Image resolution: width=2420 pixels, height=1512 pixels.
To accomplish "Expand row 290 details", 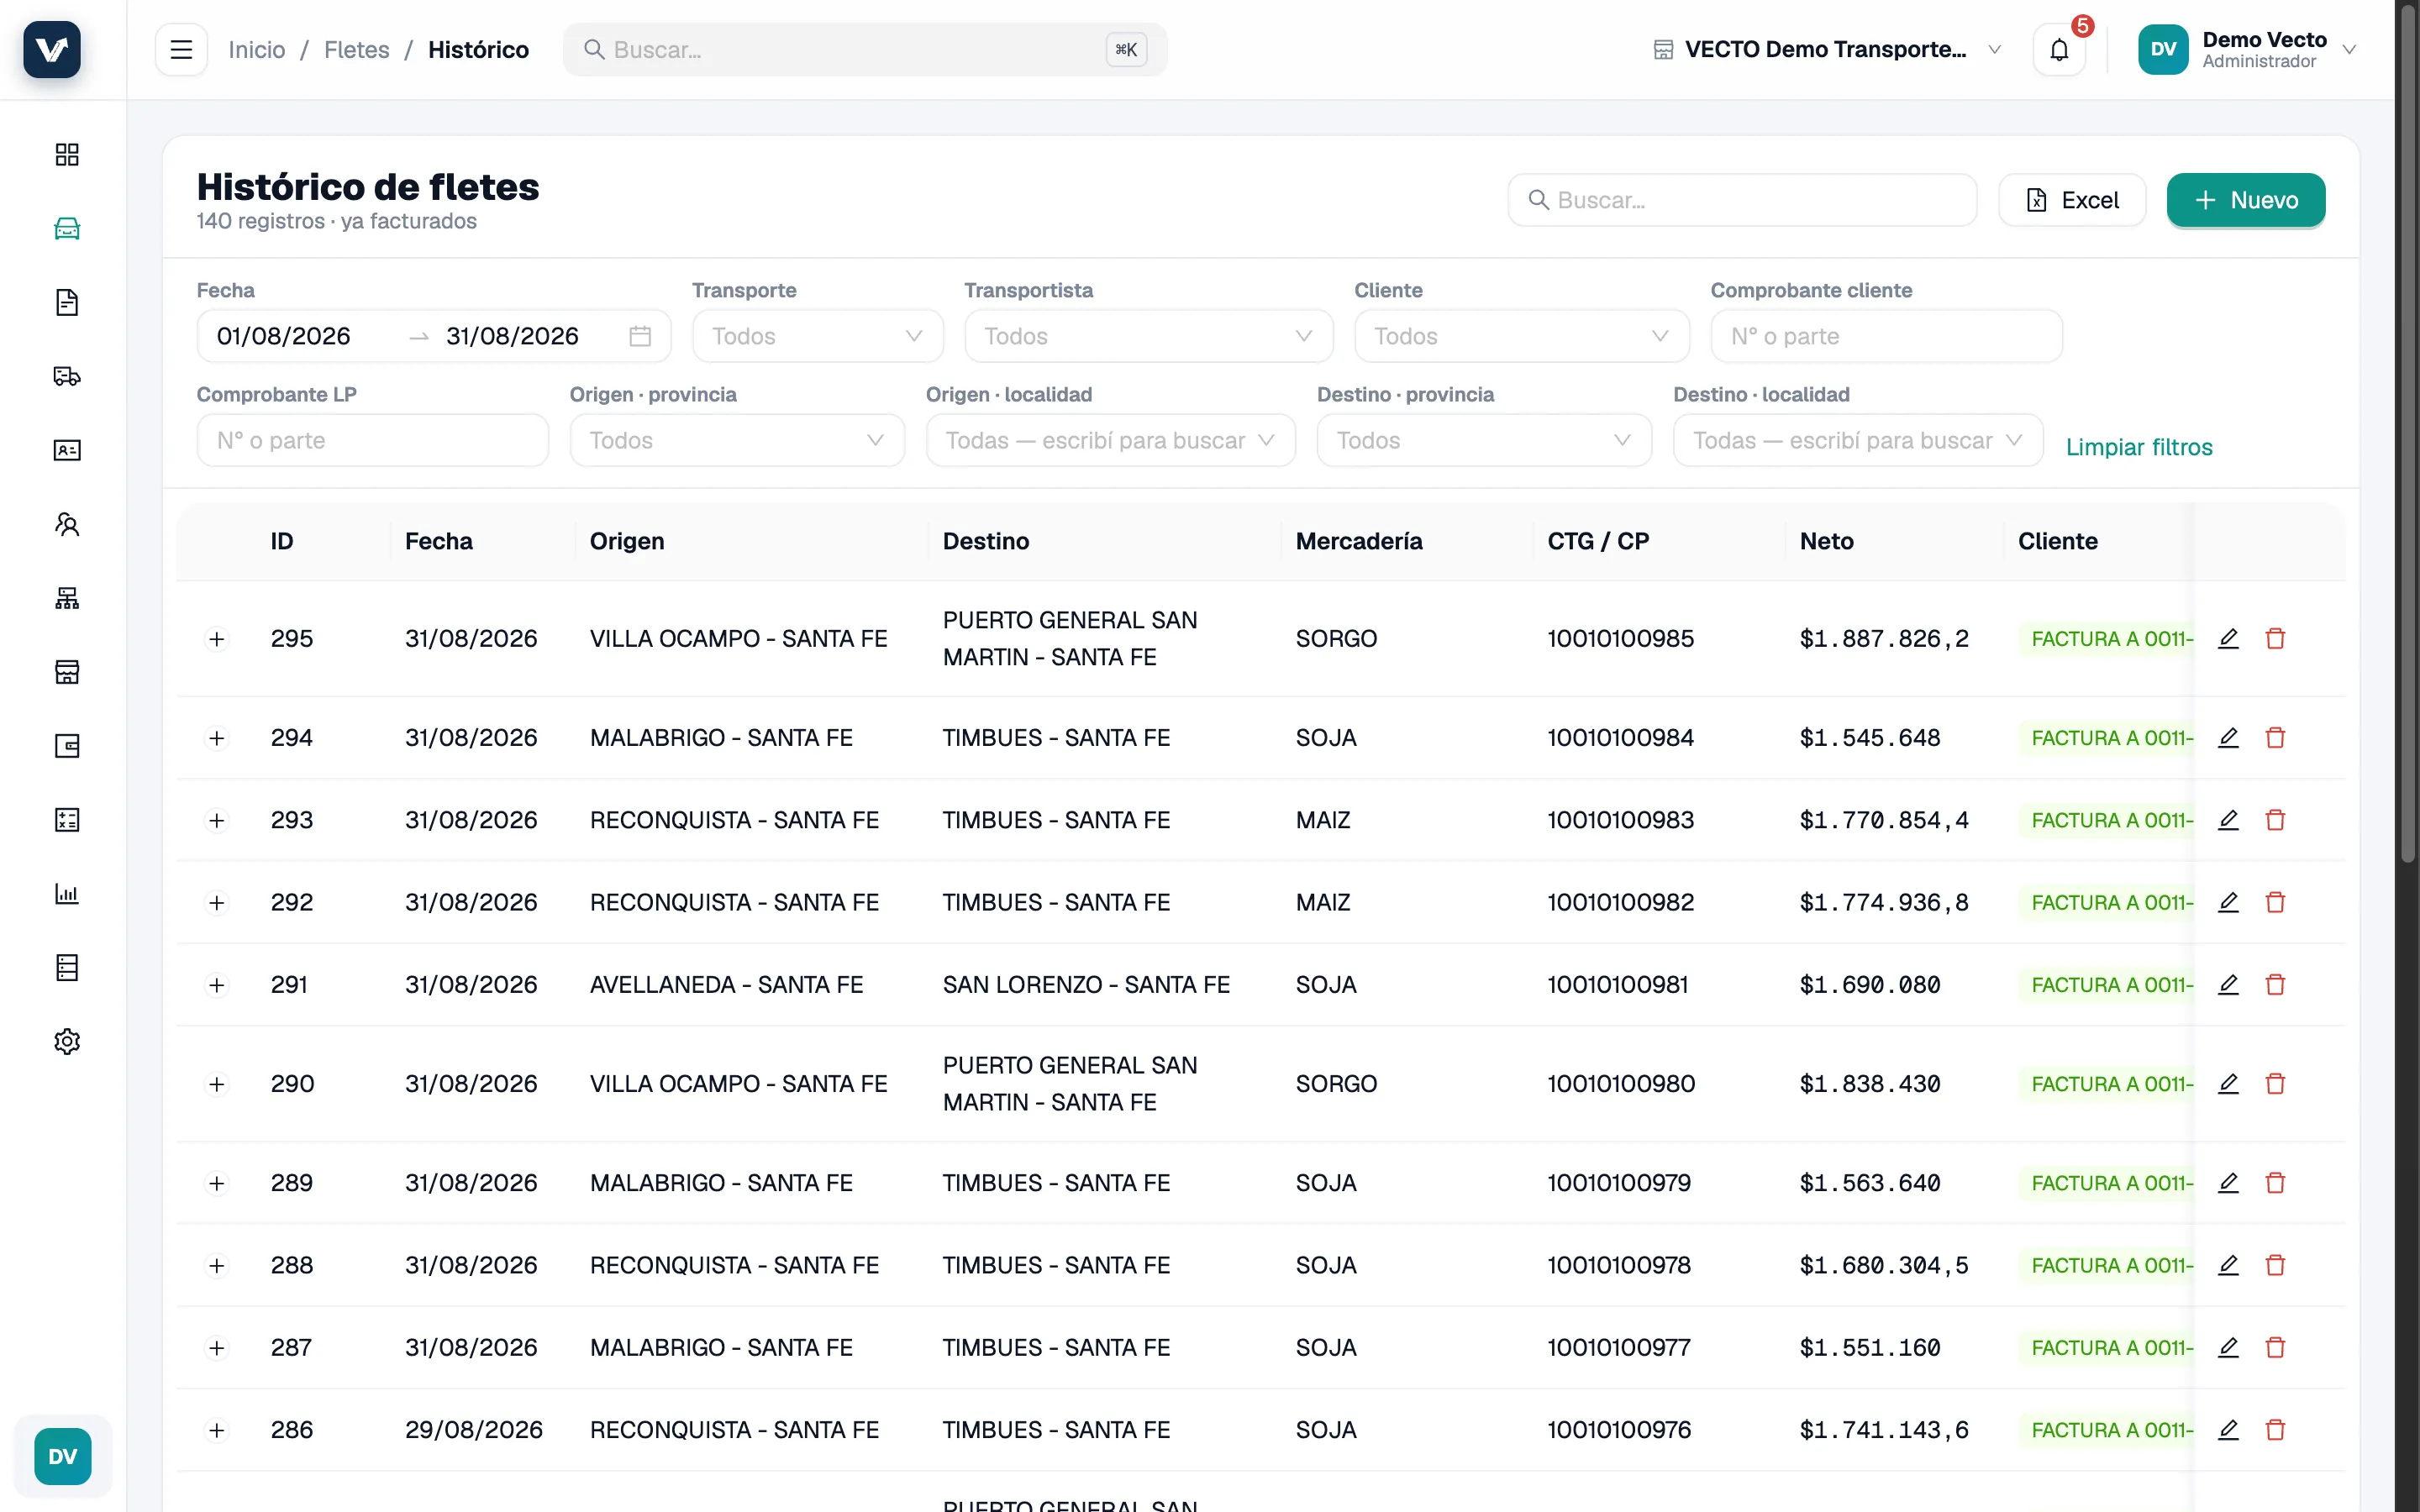I will (x=217, y=1084).
